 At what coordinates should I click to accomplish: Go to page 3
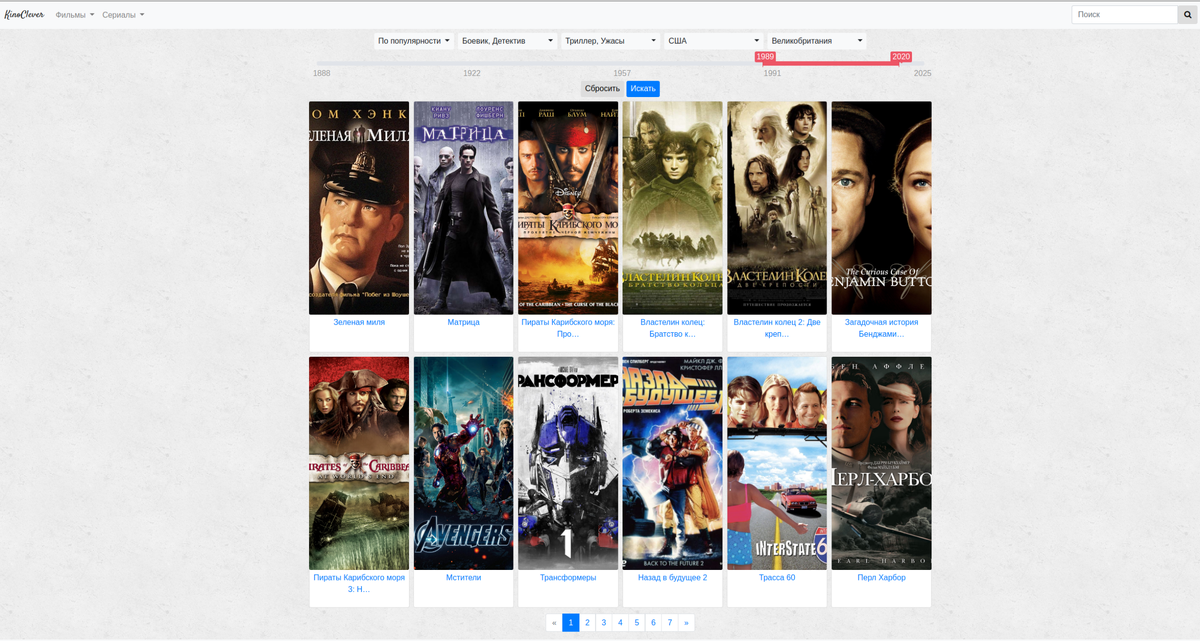[x=604, y=622]
